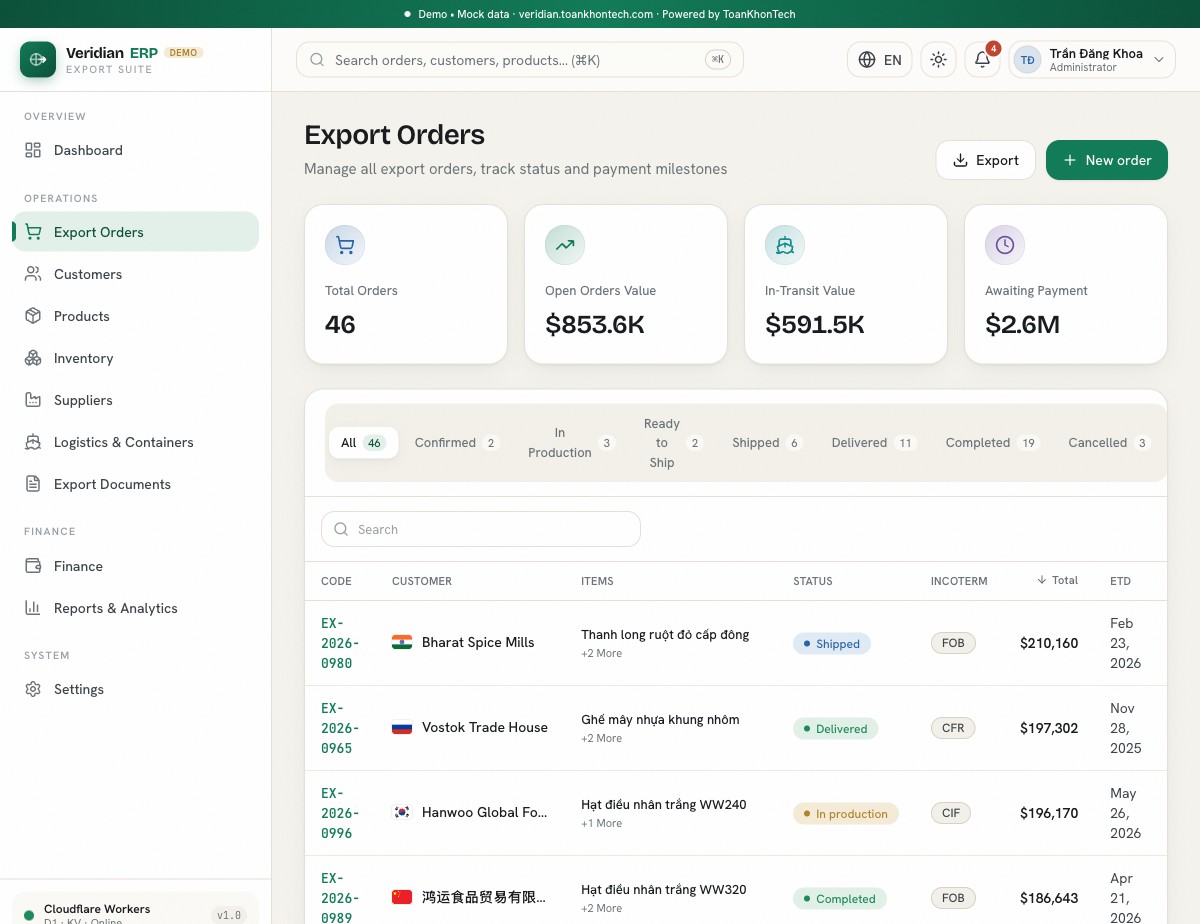This screenshot has width=1200, height=924.
Task: Click the CUSTOMER column header
Action: [x=422, y=581]
